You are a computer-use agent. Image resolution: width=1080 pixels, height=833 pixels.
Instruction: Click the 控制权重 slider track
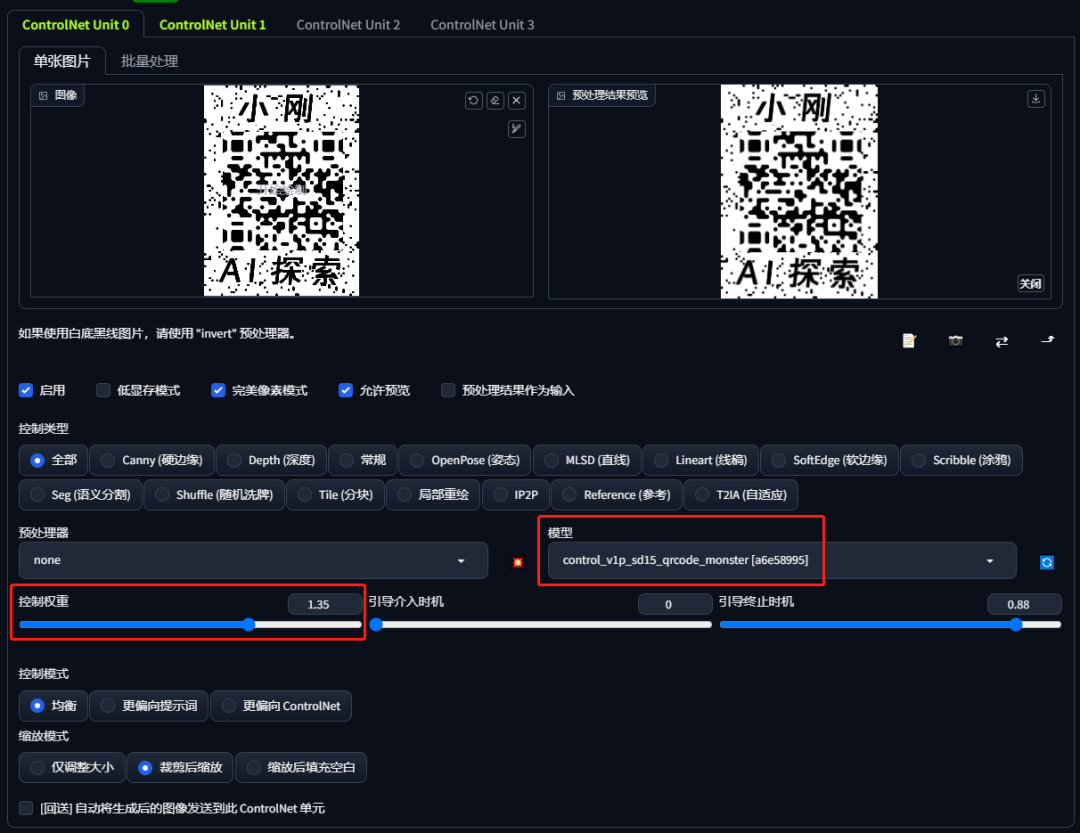click(x=190, y=624)
